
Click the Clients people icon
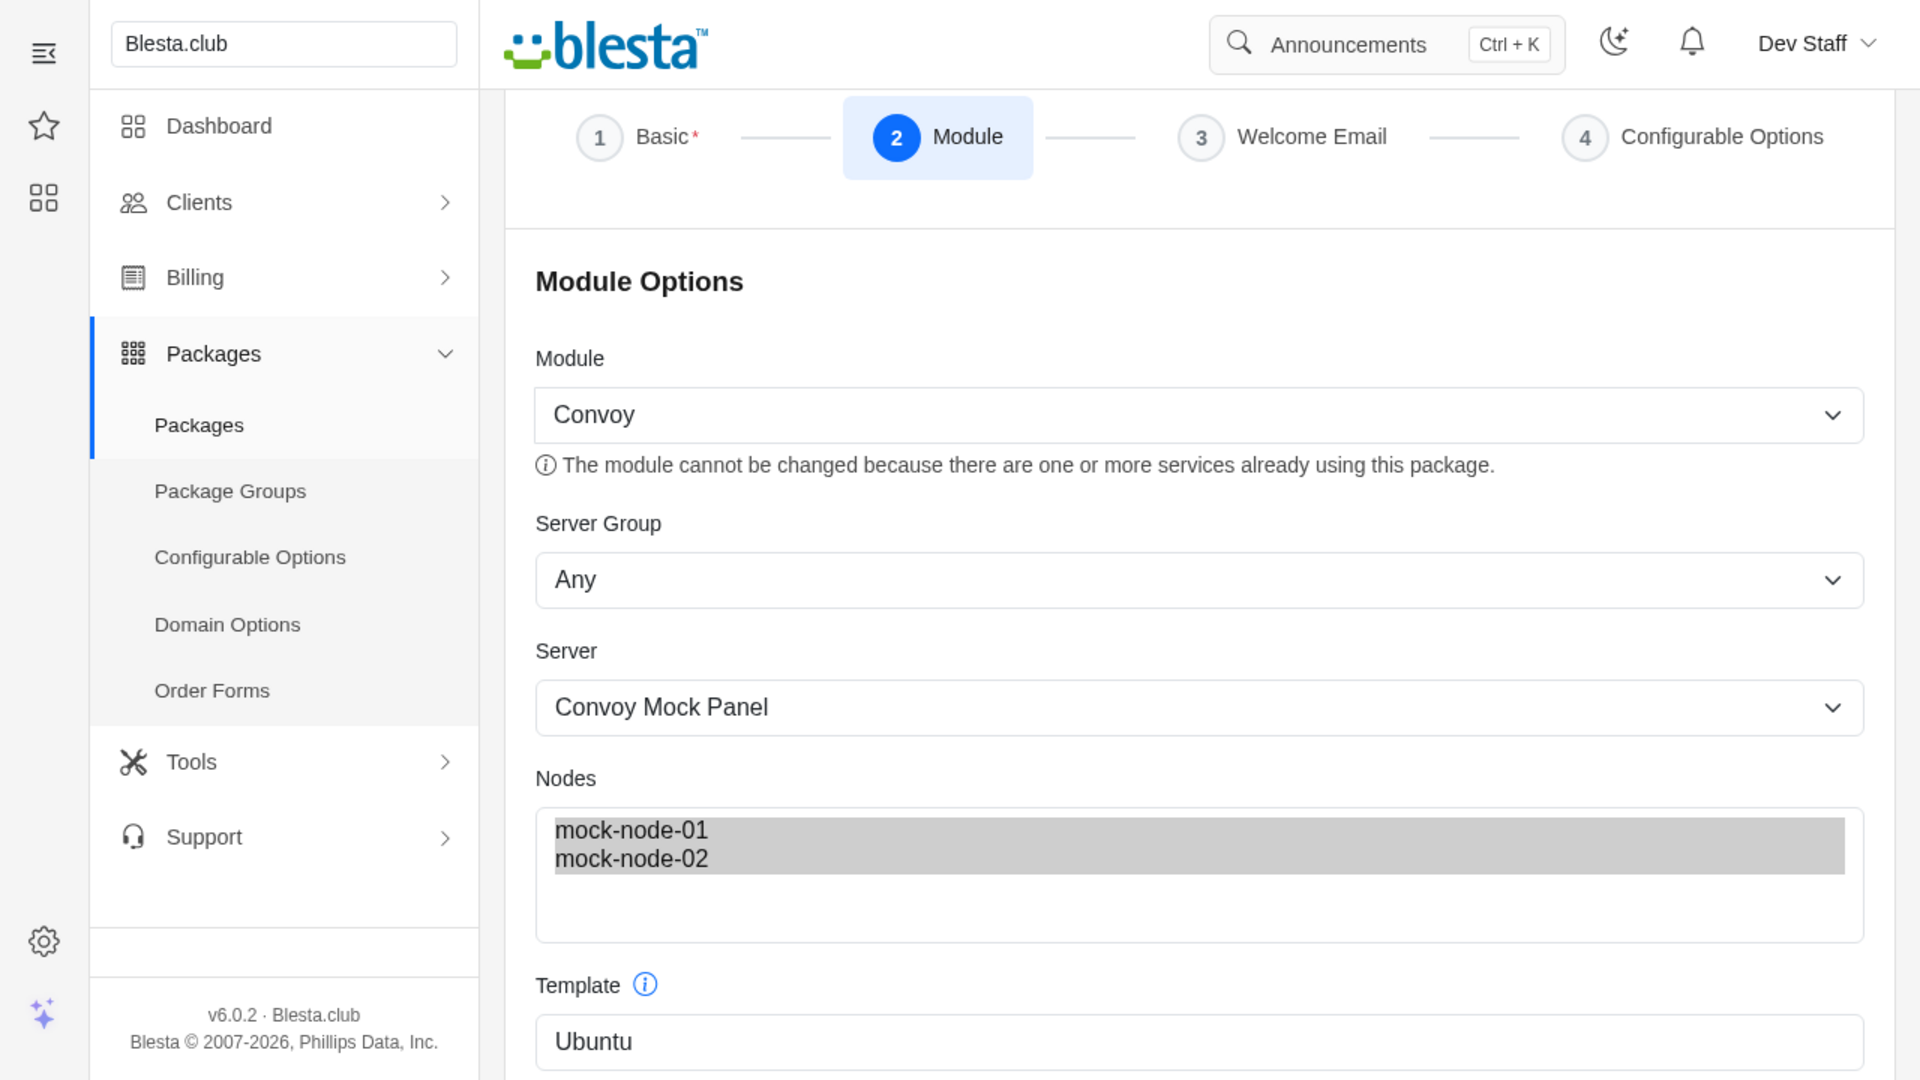(x=133, y=203)
